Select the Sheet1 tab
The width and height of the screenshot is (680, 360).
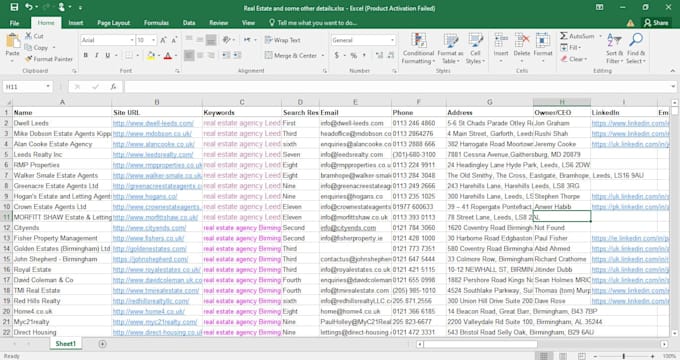65,344
